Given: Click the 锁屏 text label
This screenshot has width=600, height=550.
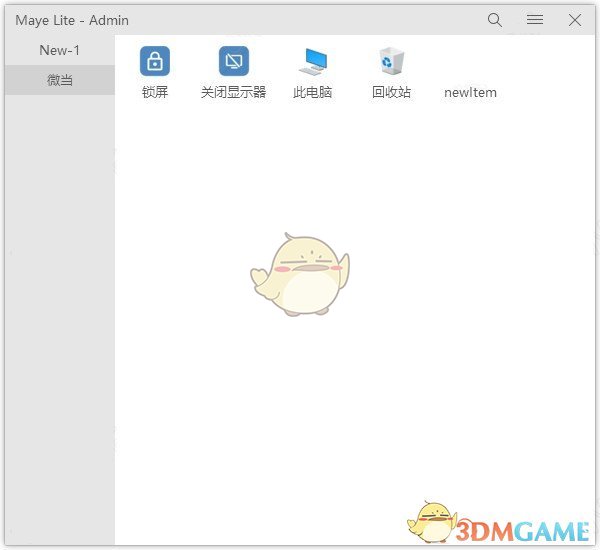Looking at the screenshot, I should (x=155, y=92).
